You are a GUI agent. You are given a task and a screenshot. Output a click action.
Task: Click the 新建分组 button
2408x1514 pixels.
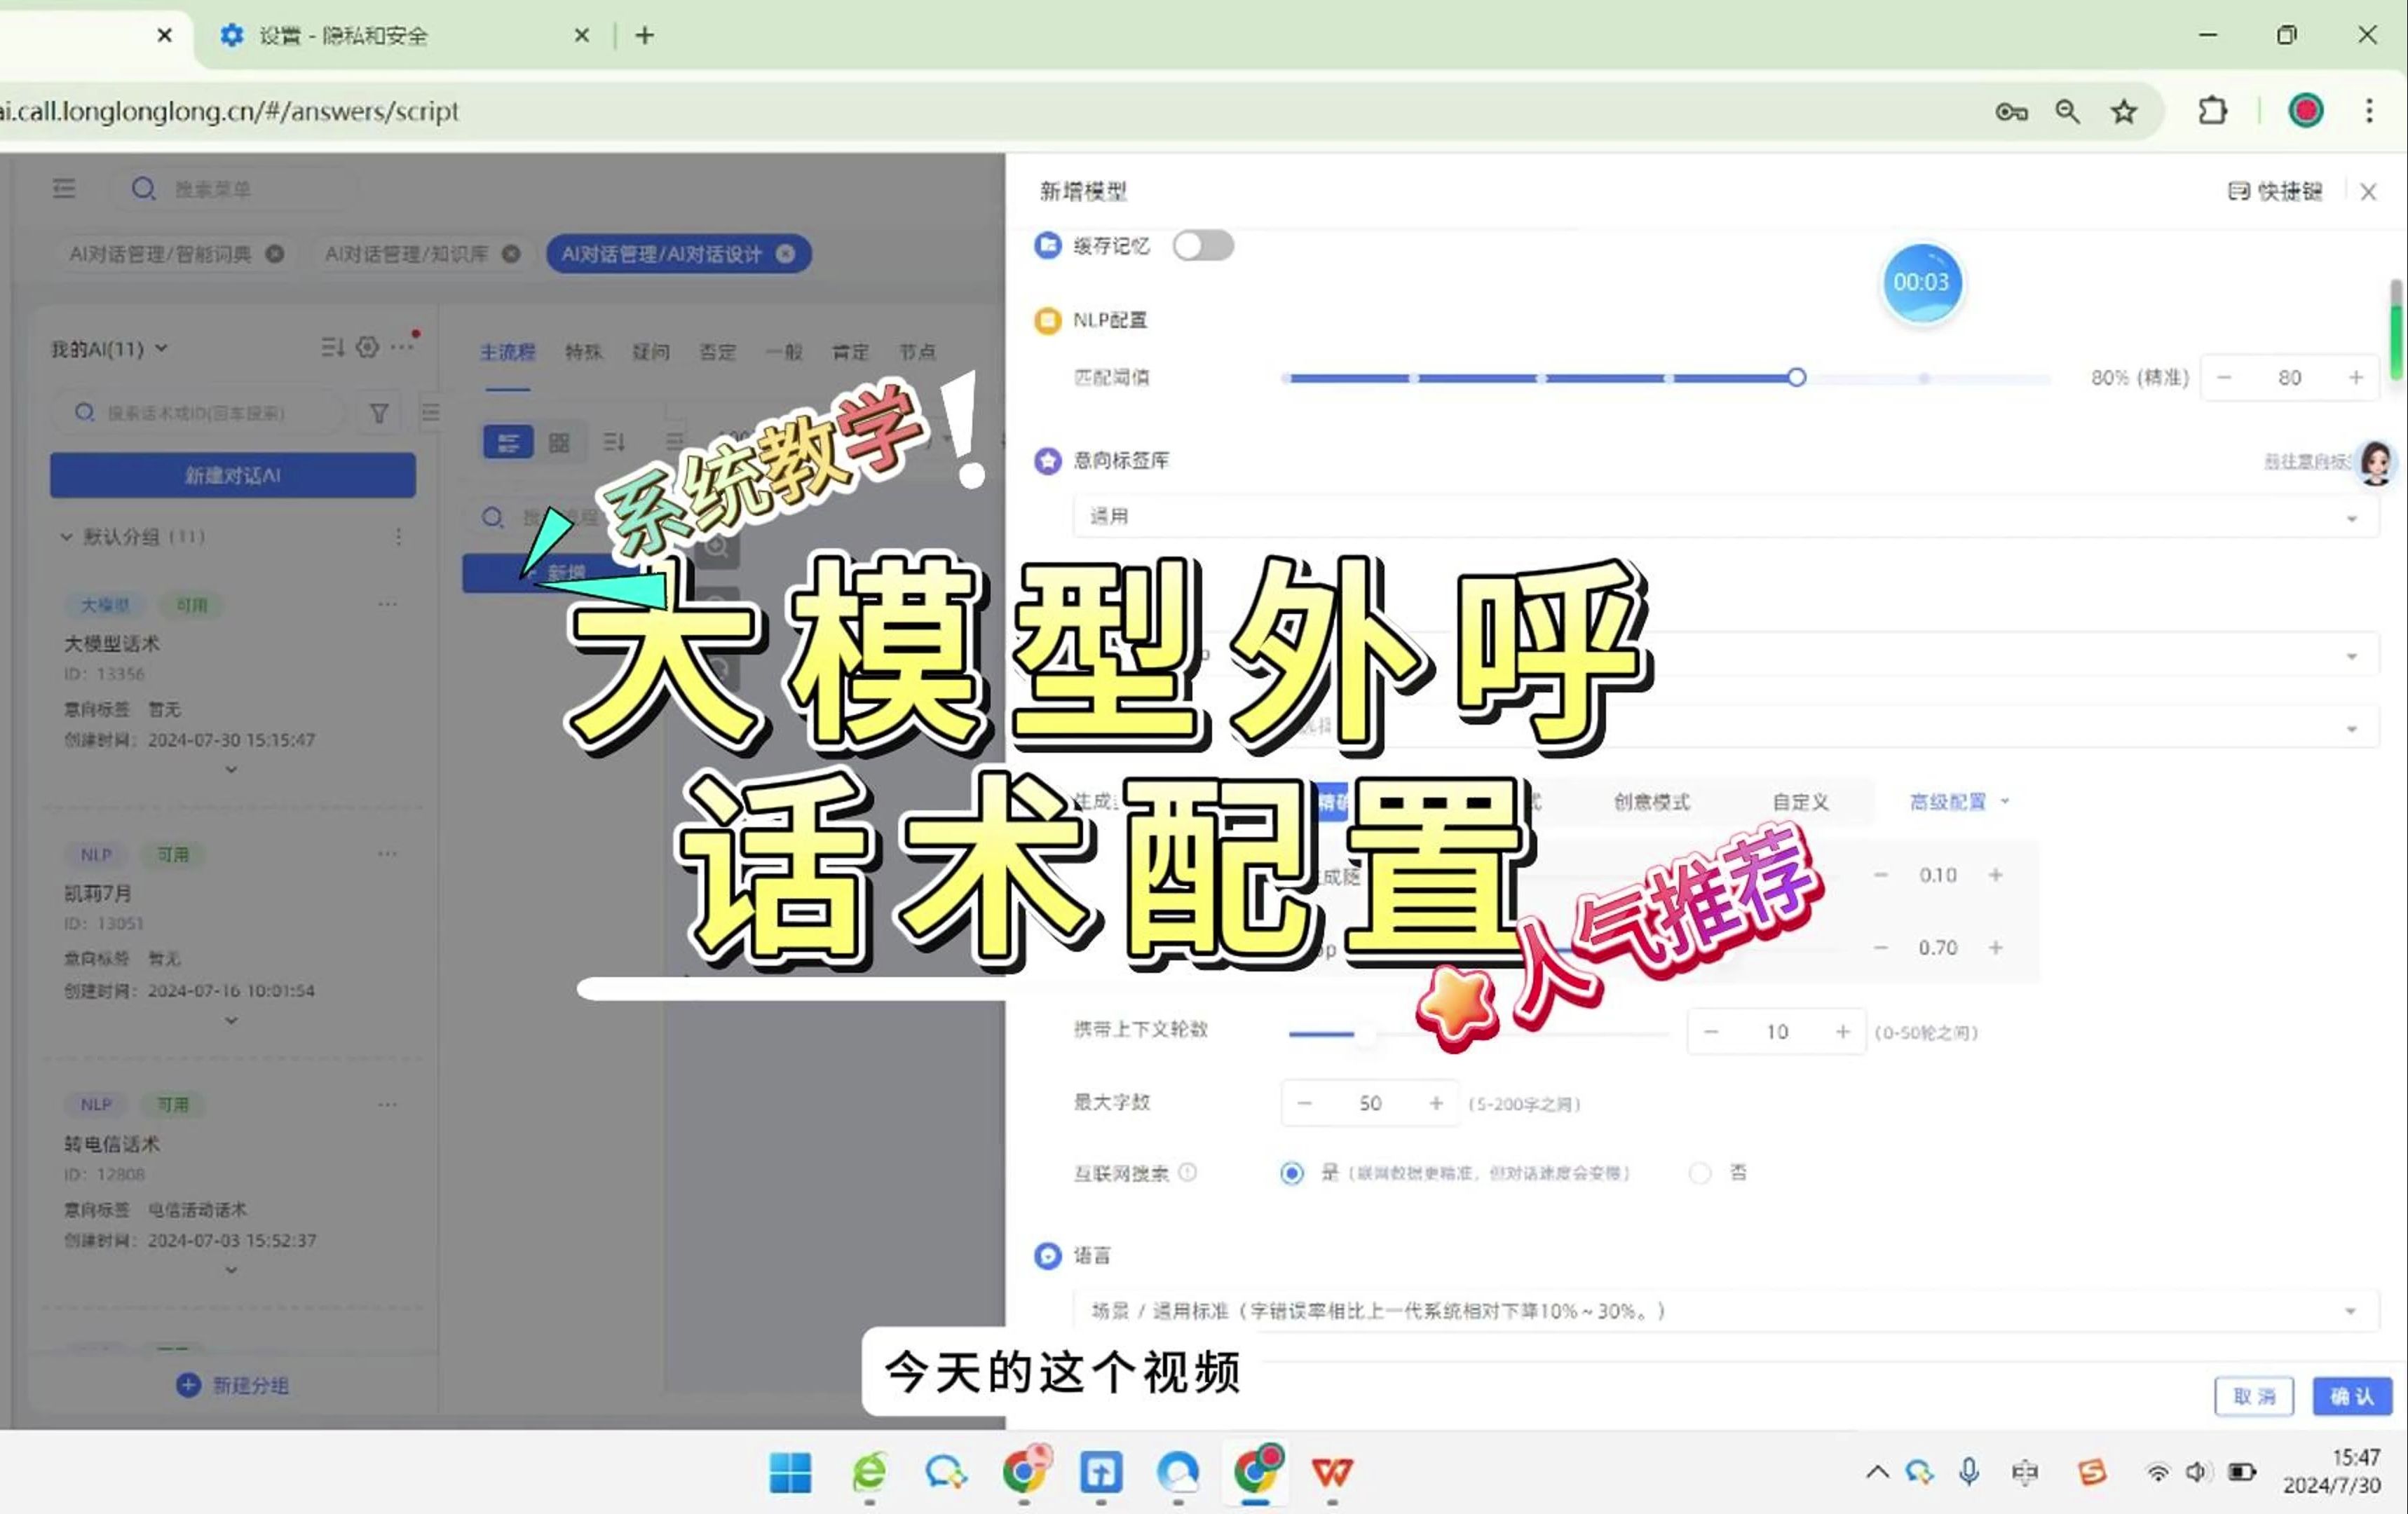point(232,1384)
